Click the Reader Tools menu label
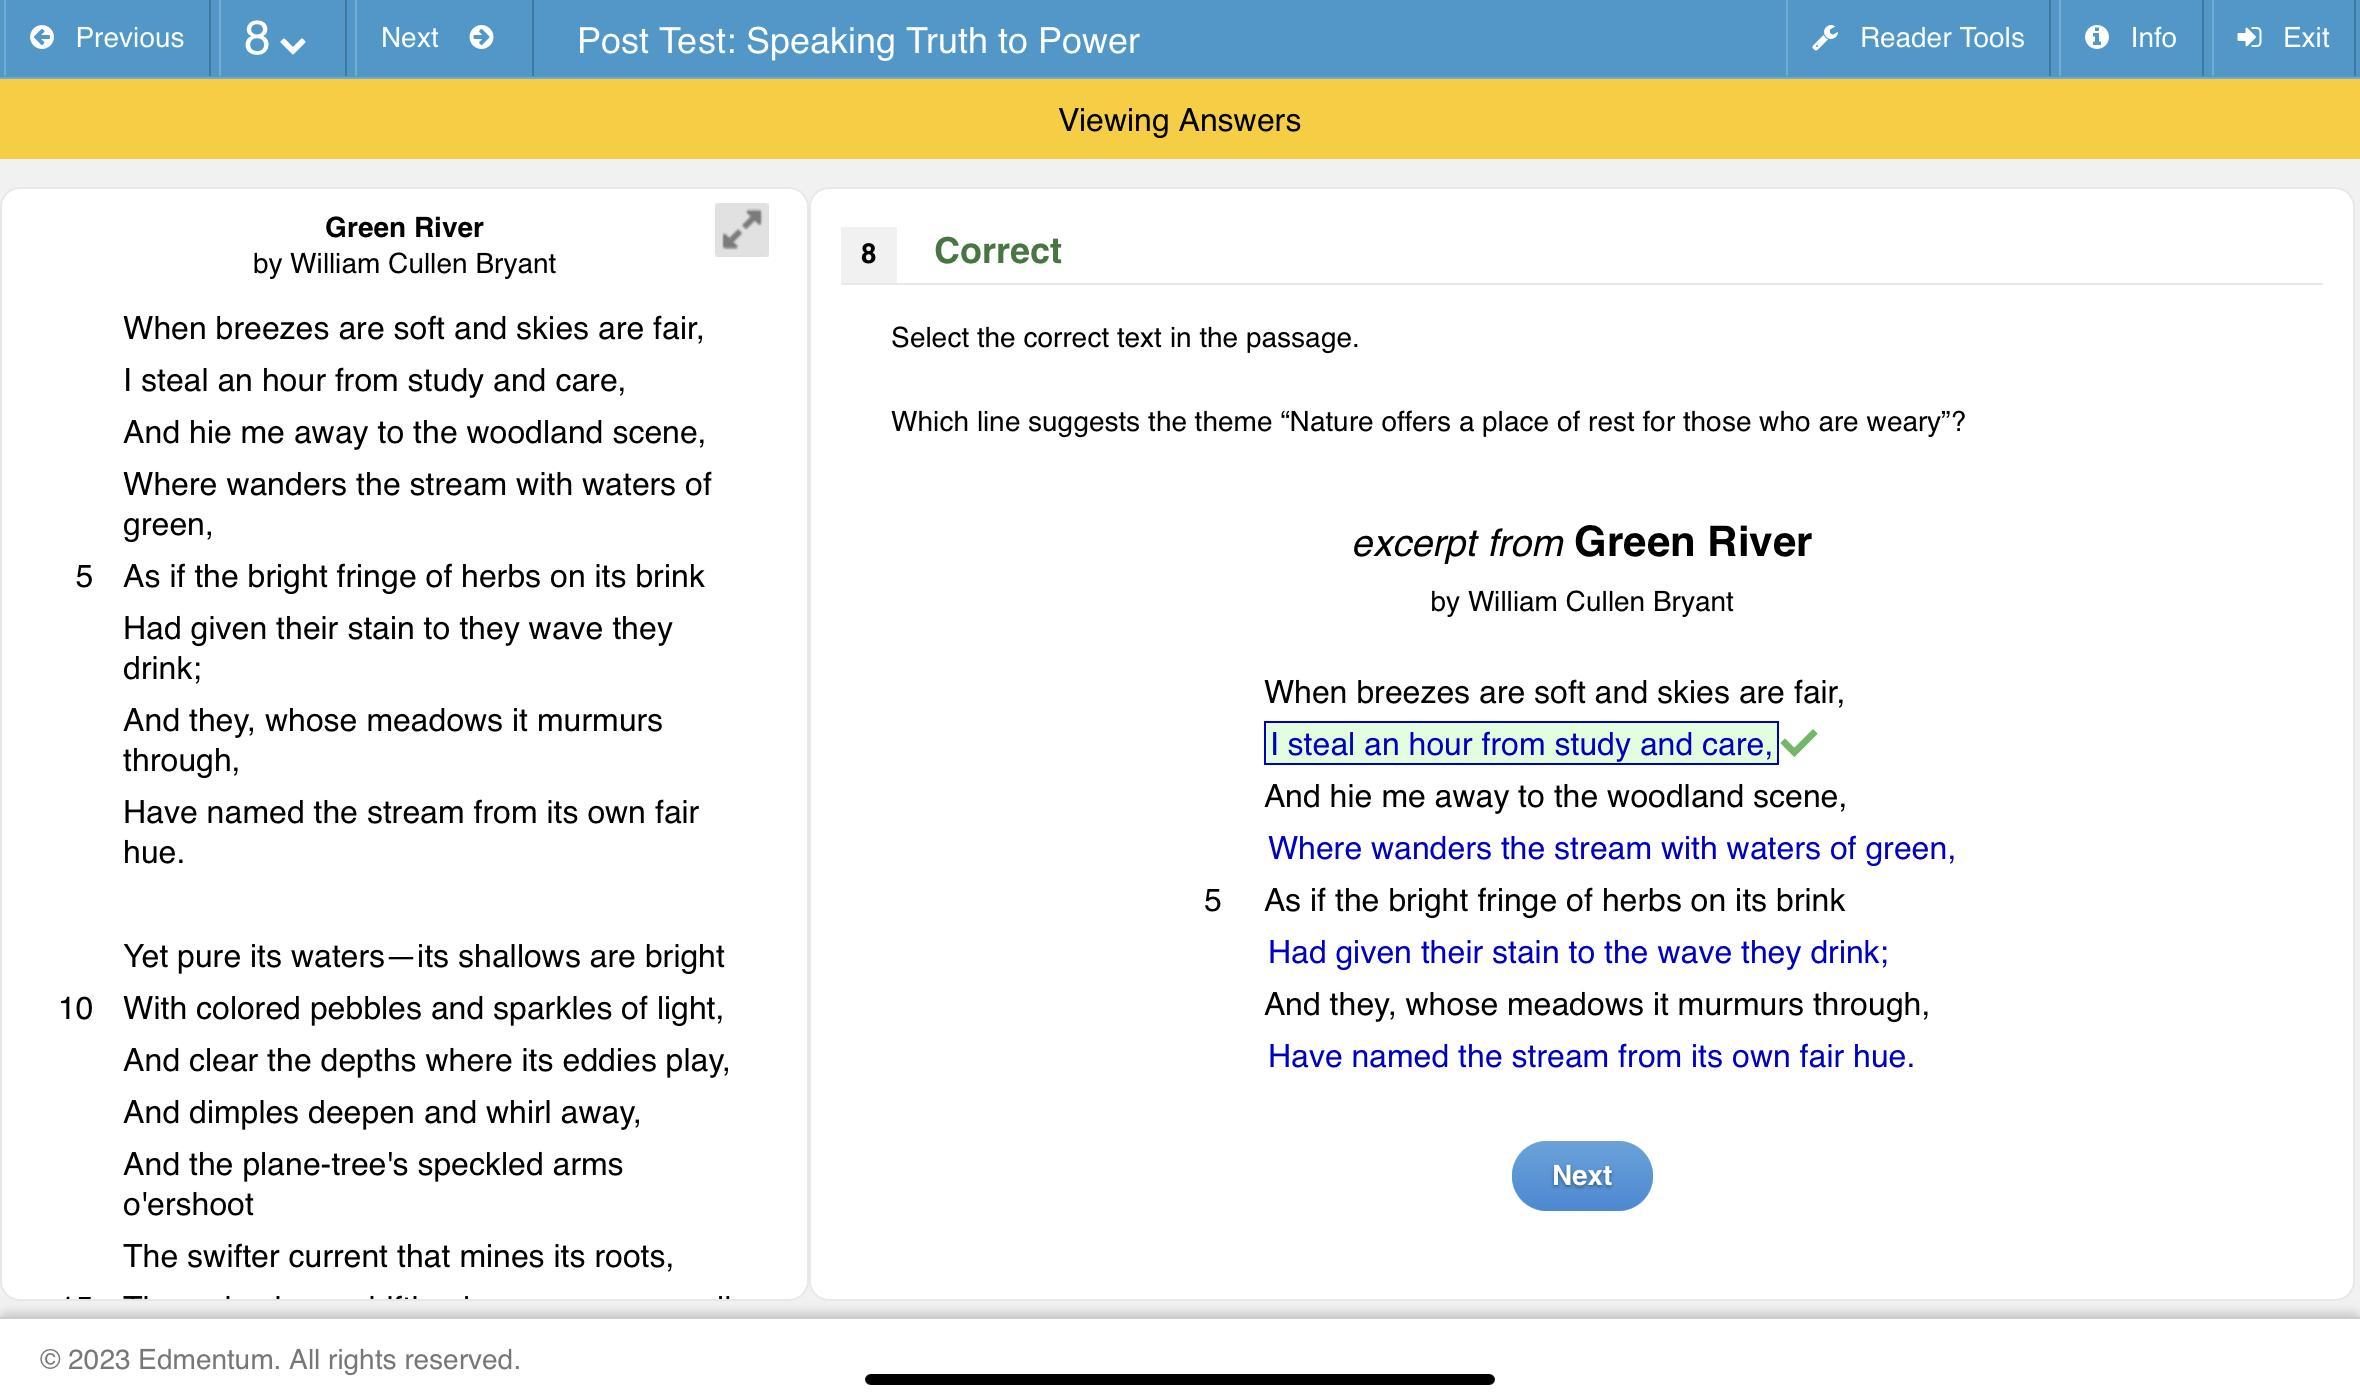 pyautogui.click(x=1941, y=38)
